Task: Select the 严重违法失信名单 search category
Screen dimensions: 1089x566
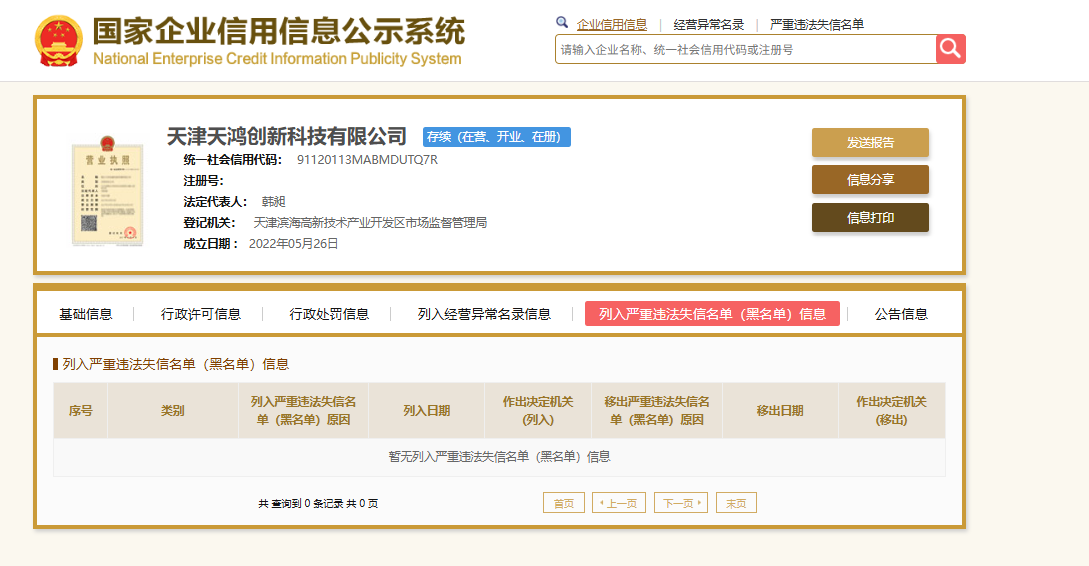Action: [x=817, y=25]
